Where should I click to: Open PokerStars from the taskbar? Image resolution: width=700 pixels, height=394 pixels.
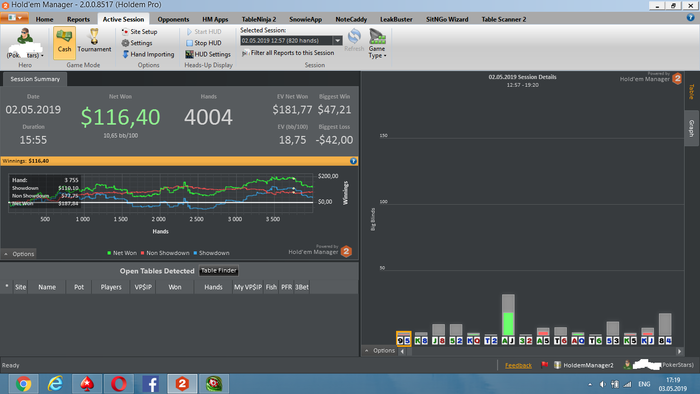pos(87,384)
